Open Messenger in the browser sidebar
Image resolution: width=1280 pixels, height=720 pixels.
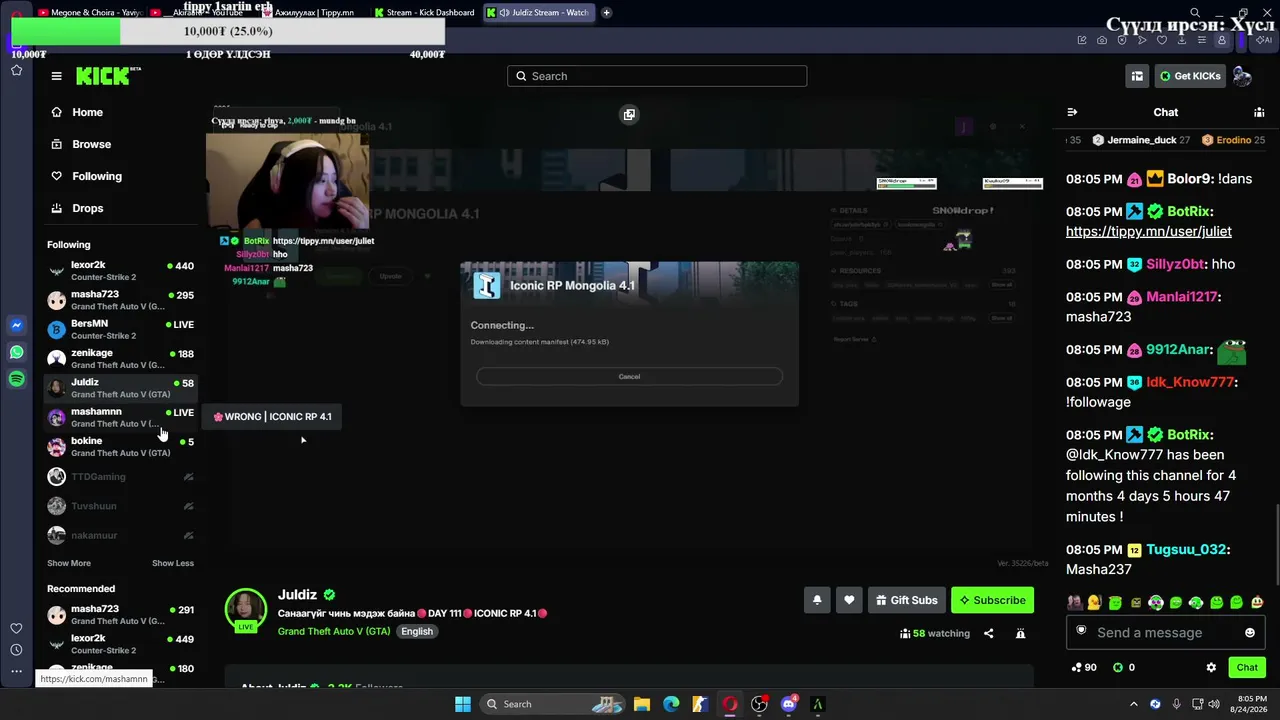17,325
